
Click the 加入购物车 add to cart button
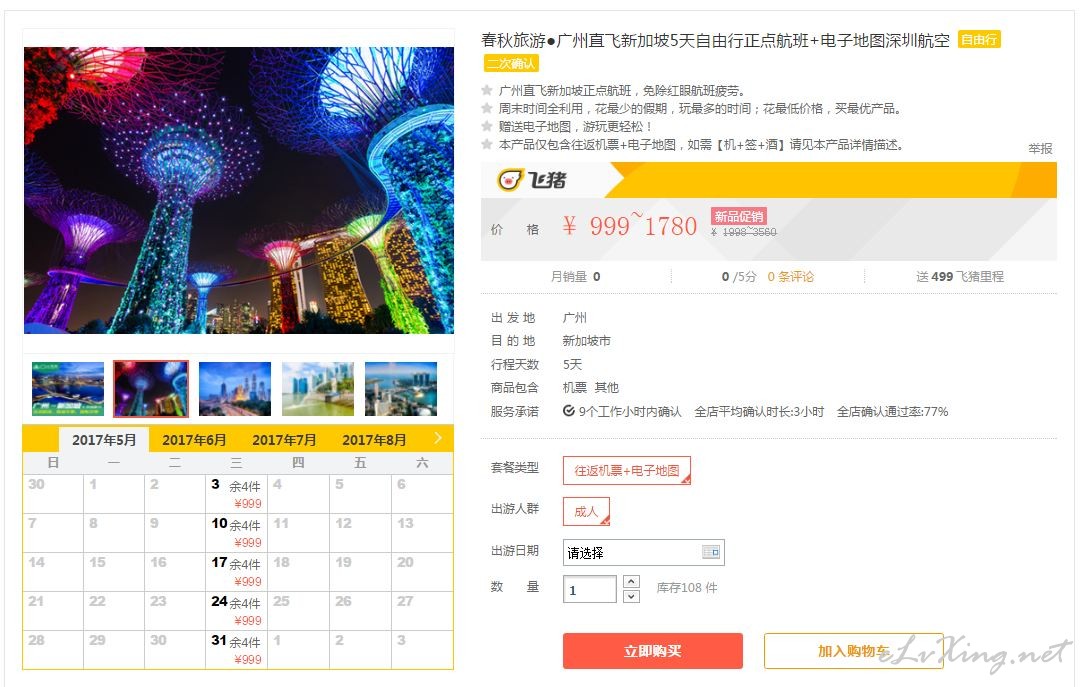854,651
